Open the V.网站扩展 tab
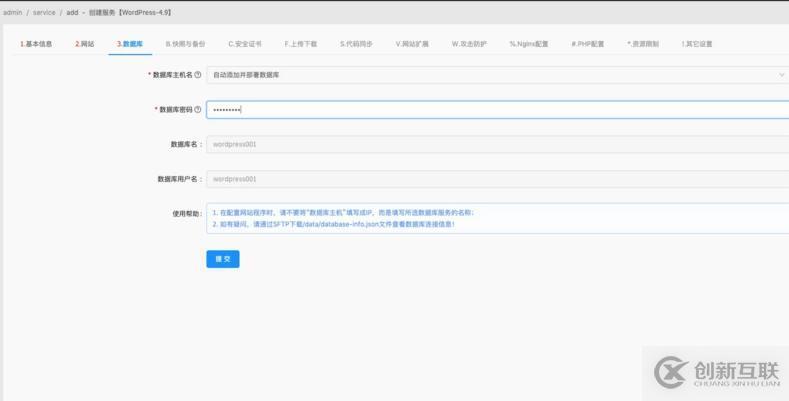This screenshot has height=401, width=789. click(x=412, y=44)
